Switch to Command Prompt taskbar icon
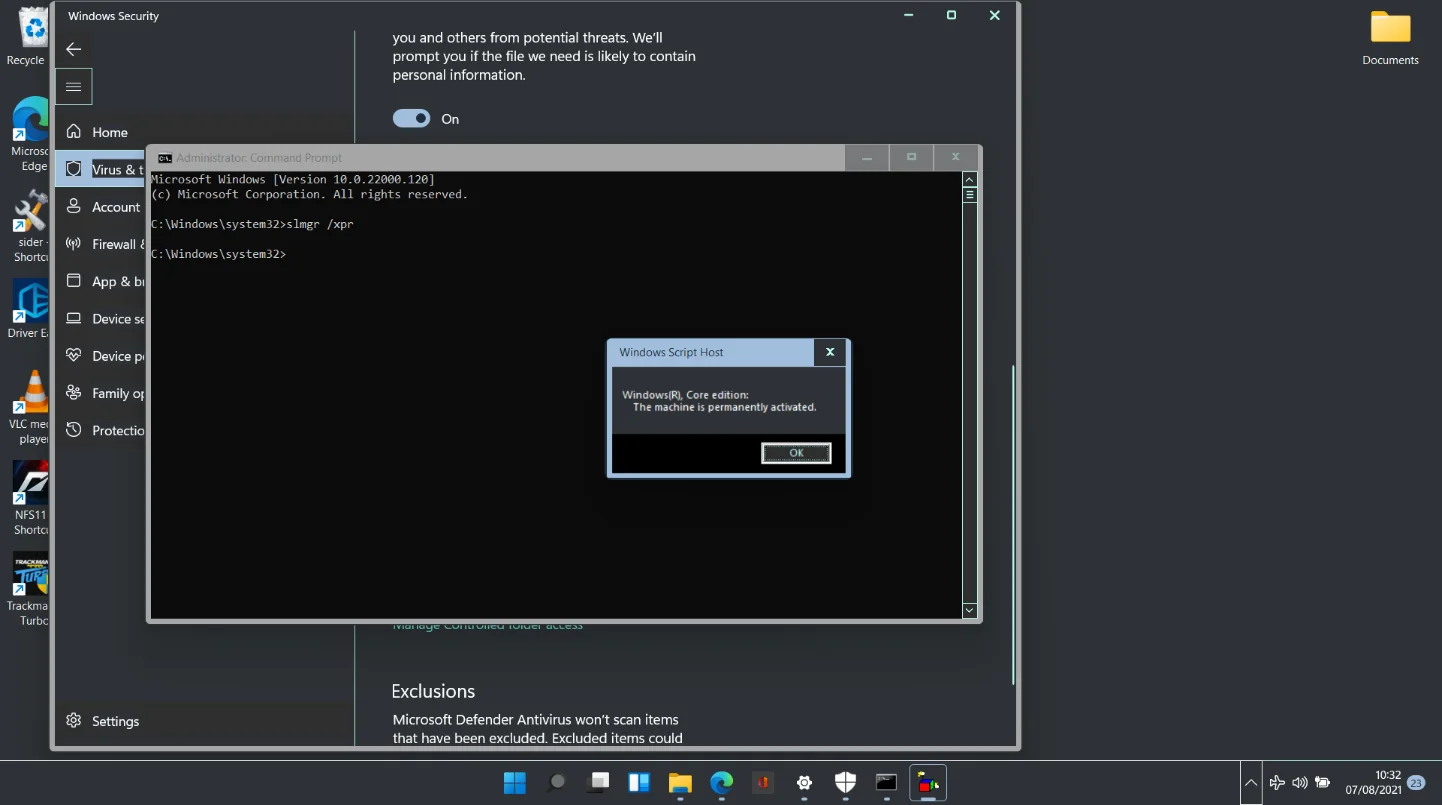 pyautogui.click(x=886, y=783)
